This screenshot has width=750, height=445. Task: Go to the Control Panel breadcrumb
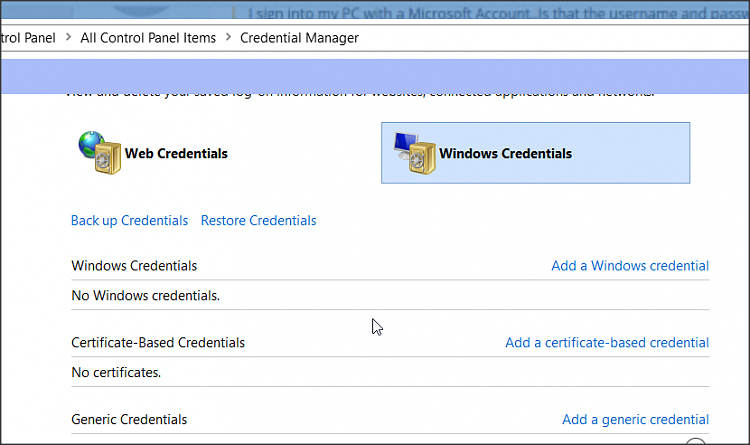coord(28,38)
